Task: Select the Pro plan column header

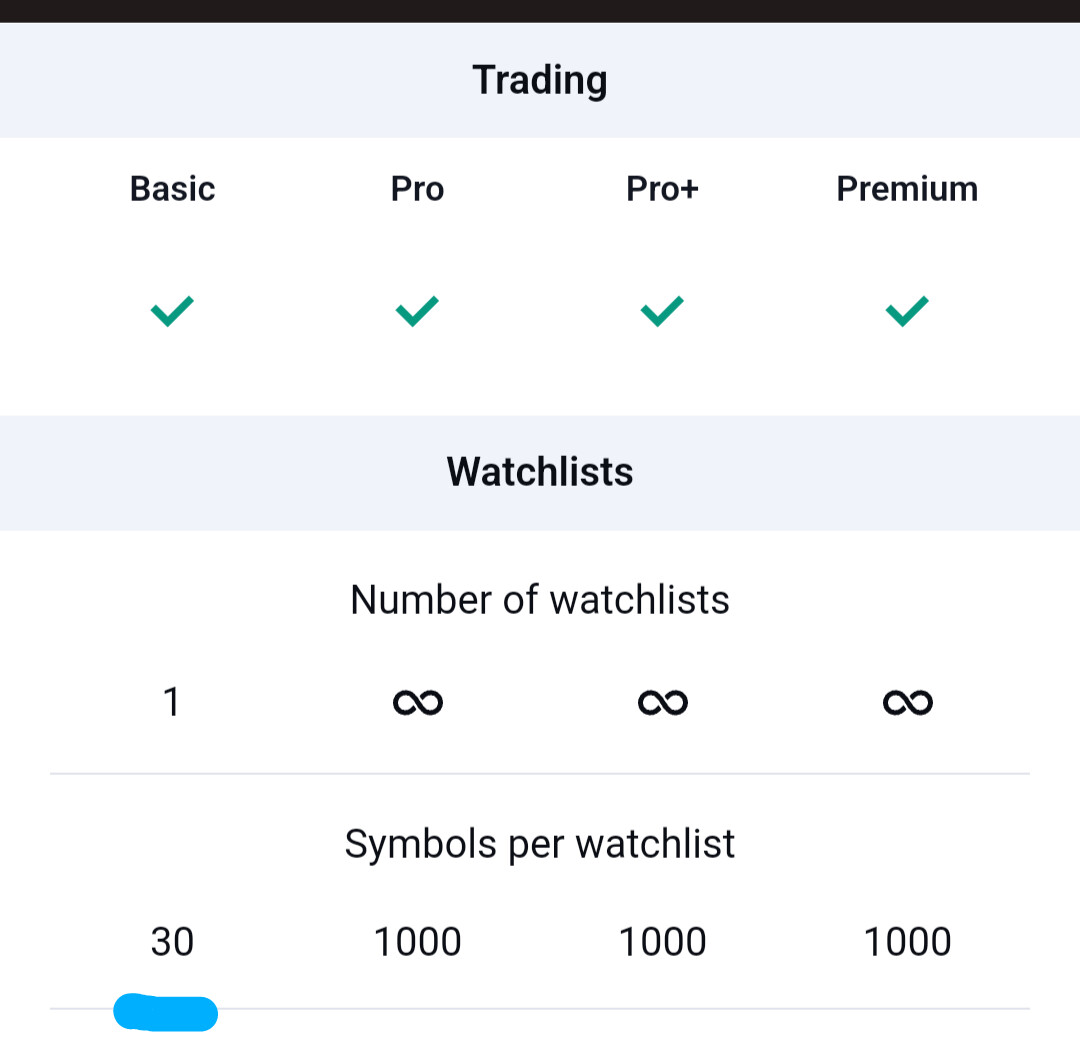Action: (417, 189)
